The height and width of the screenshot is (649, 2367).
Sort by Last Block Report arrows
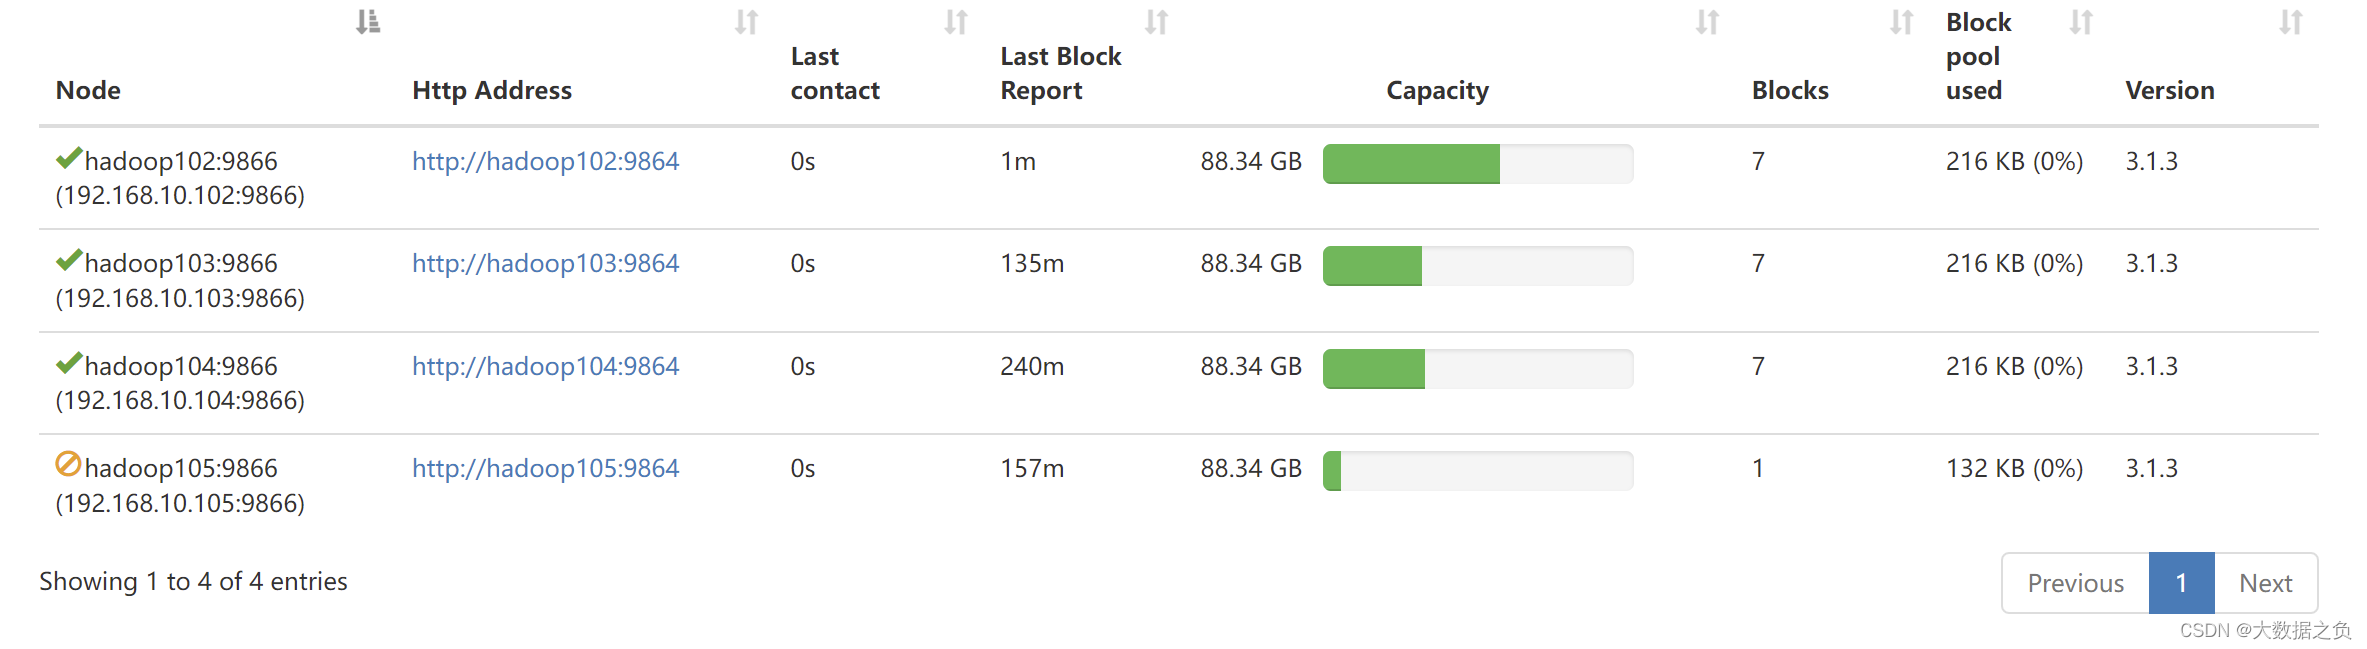click(x=1156, y=22)
